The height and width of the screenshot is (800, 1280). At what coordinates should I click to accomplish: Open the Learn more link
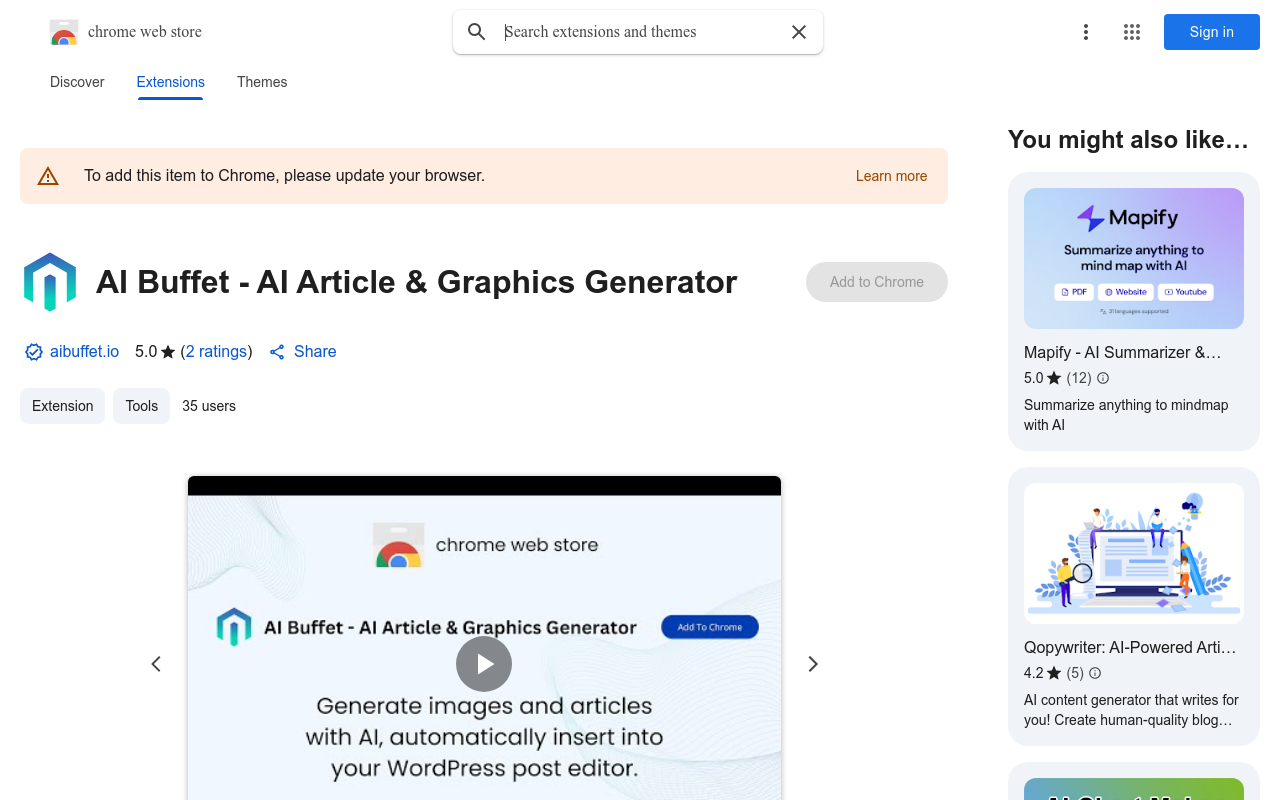891,176
